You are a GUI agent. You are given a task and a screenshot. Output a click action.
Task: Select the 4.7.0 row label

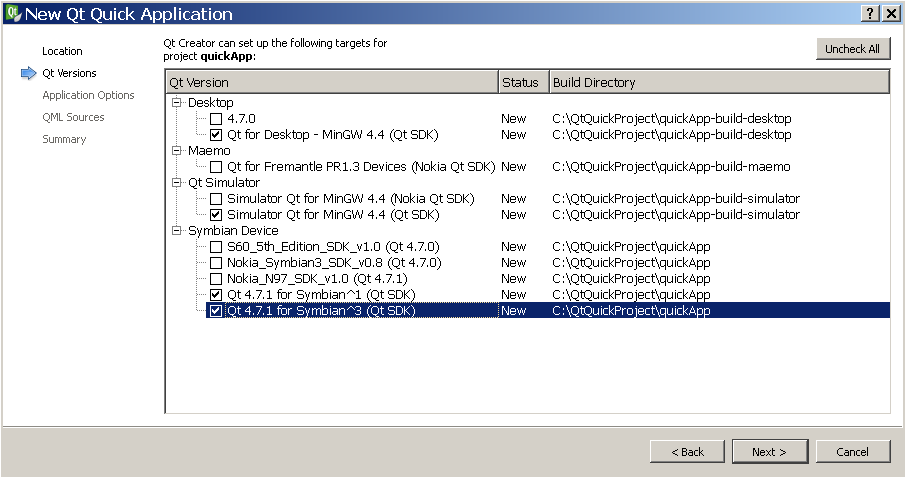click(241, 119)
